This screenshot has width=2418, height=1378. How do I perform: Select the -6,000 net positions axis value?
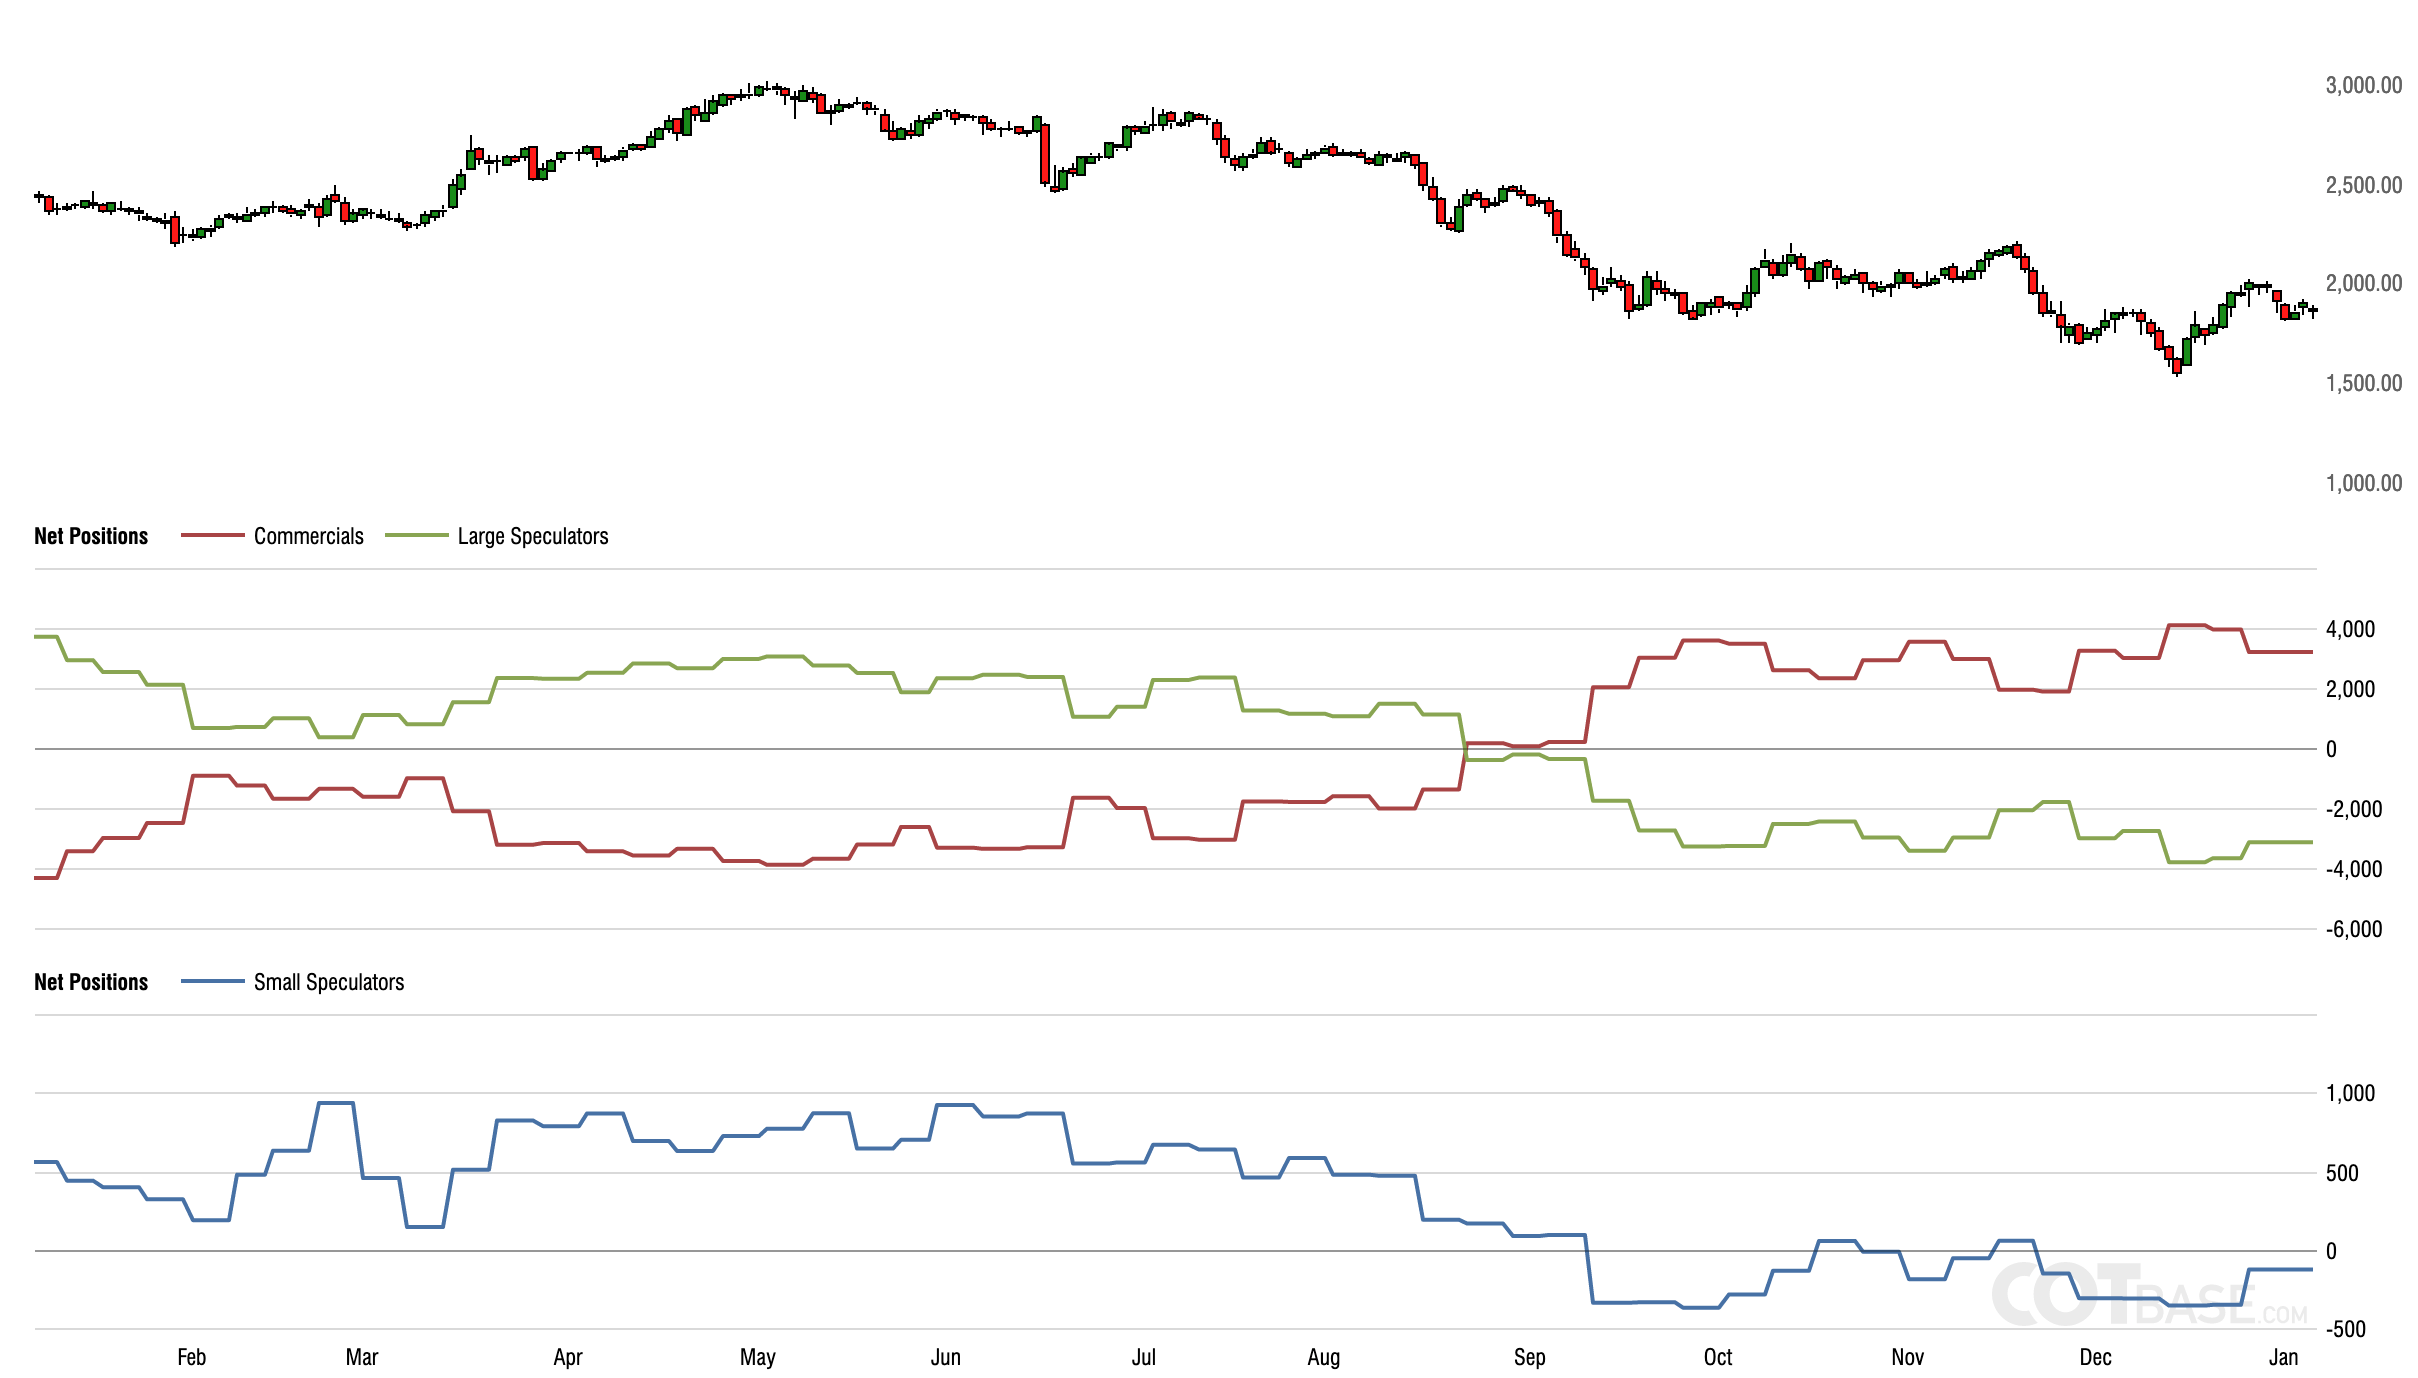pyautogui.click(x=2353, y=929)
